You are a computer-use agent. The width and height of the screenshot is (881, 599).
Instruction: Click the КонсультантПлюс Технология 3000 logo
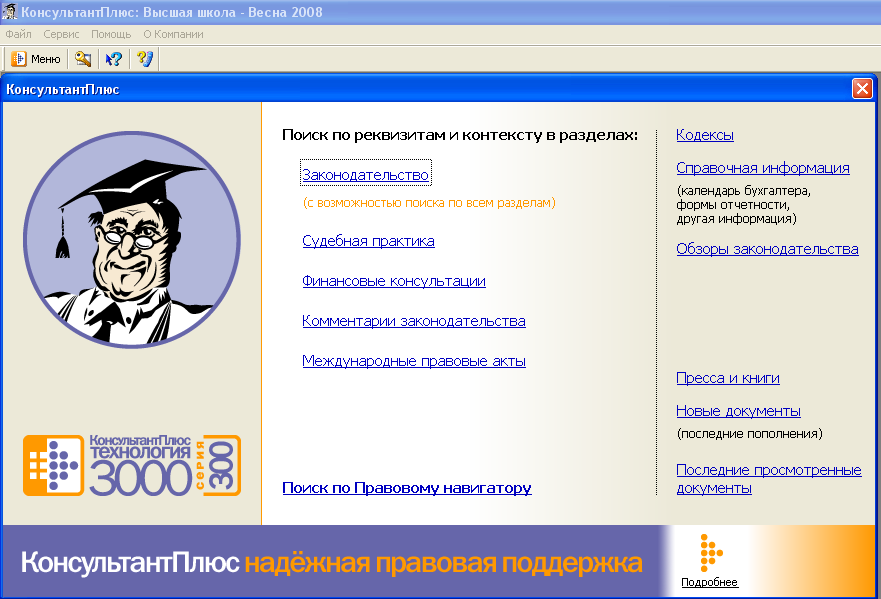[132, 465]
